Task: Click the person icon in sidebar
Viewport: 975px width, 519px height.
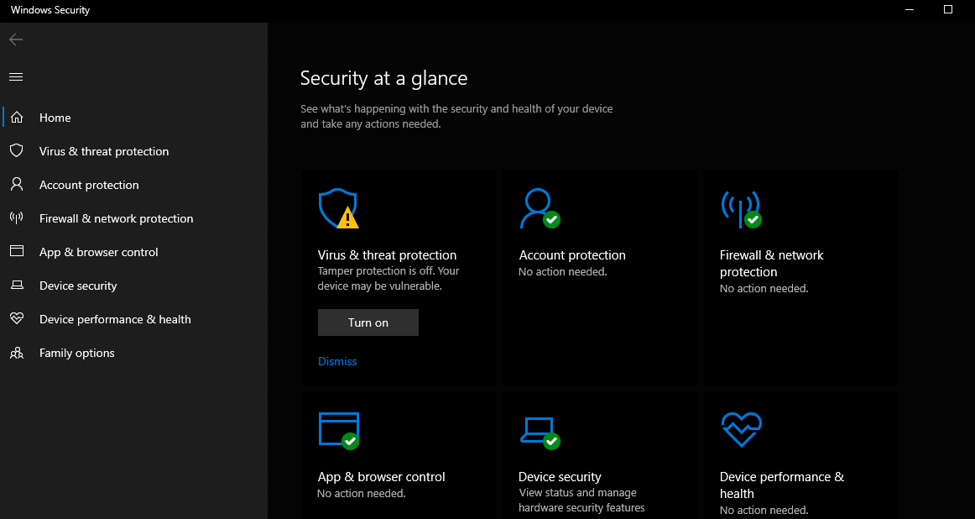Action: (17, 185)
